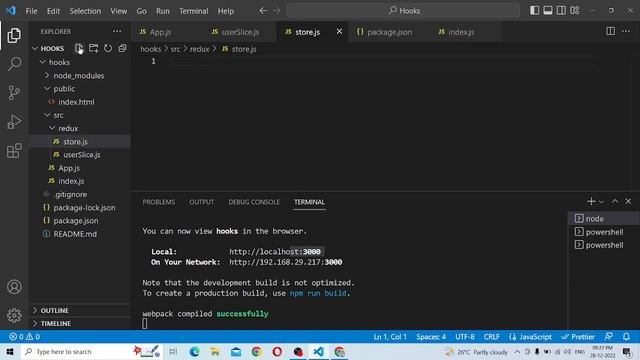Click the Prettier status item
The image size is (640, 360).
pyautogui.click(x=578, y=337)
